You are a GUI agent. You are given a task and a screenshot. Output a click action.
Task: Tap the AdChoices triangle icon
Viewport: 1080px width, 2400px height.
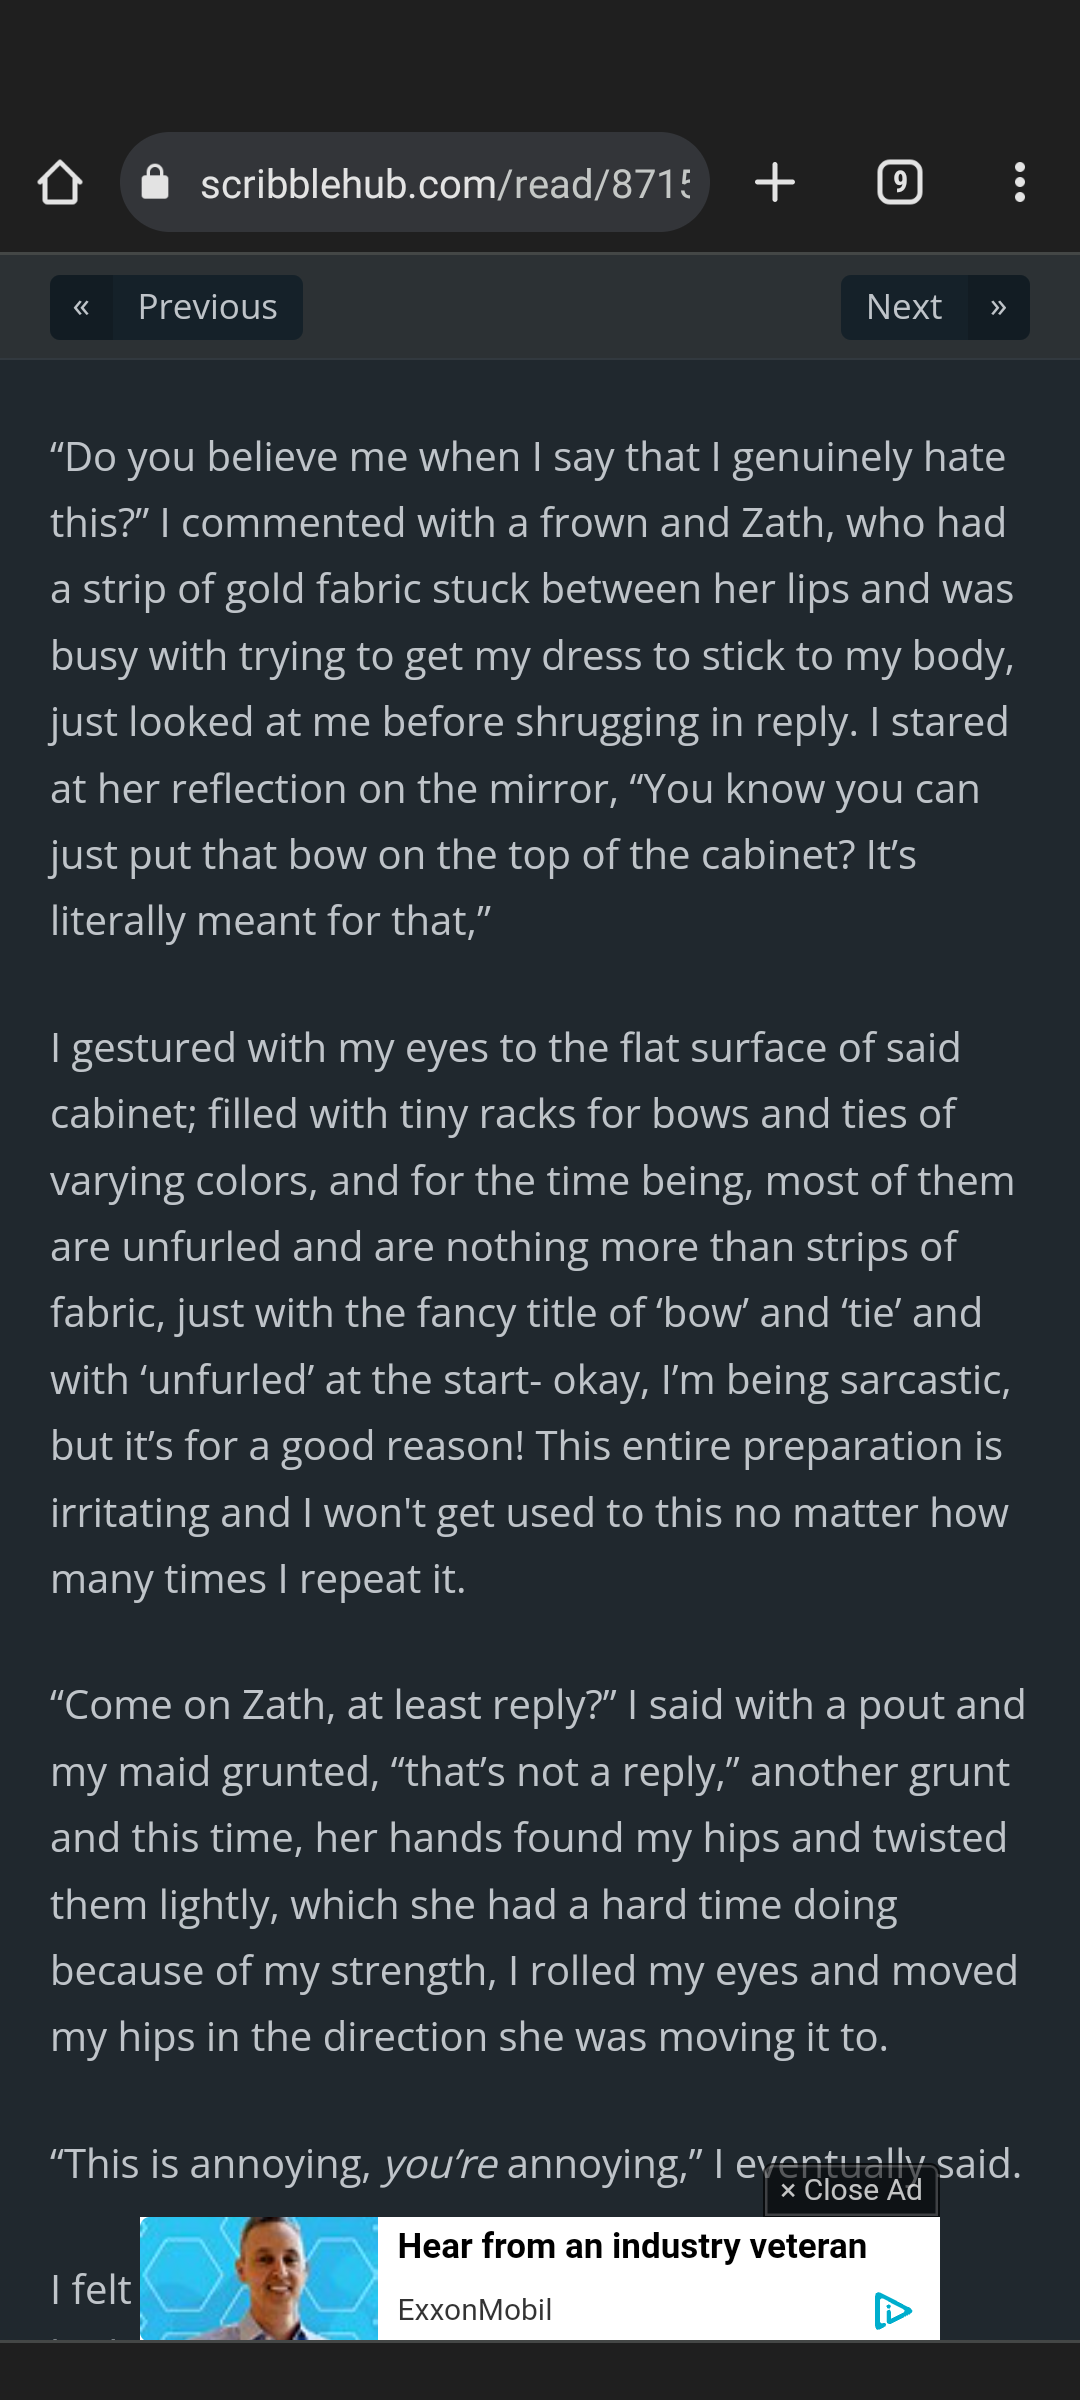click(891, 2310)
